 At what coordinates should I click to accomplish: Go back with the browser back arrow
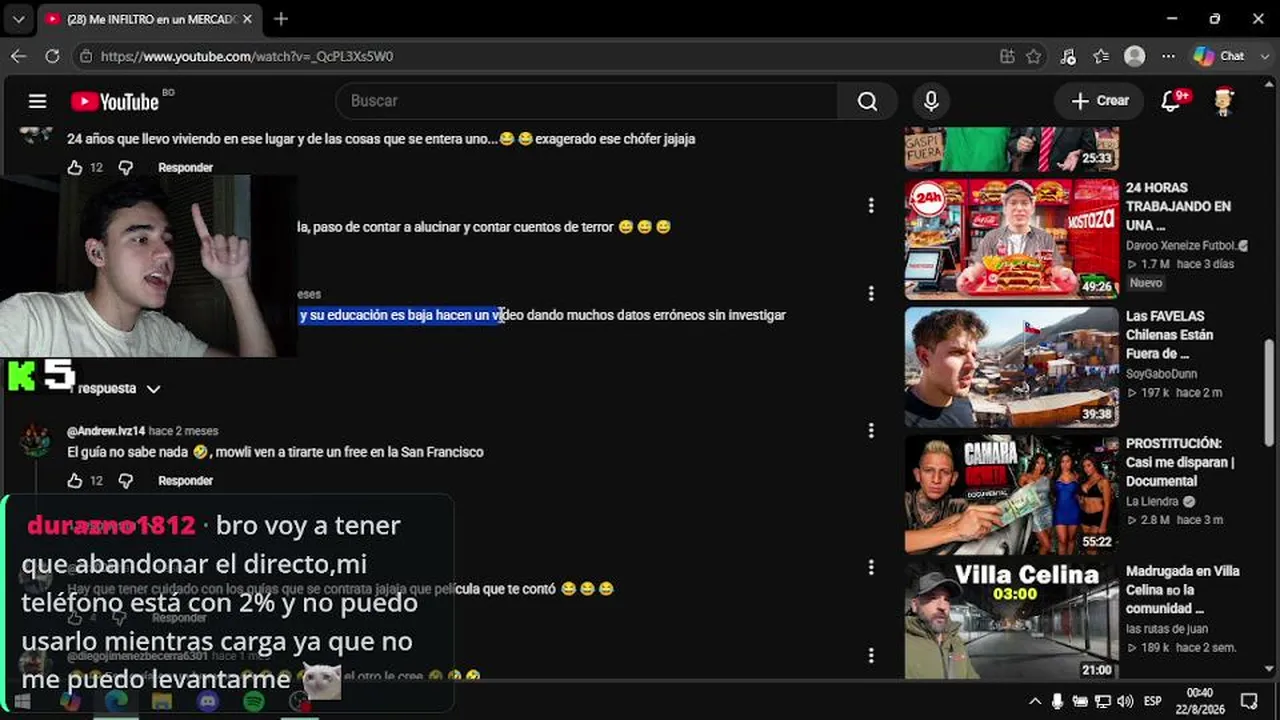19,56
